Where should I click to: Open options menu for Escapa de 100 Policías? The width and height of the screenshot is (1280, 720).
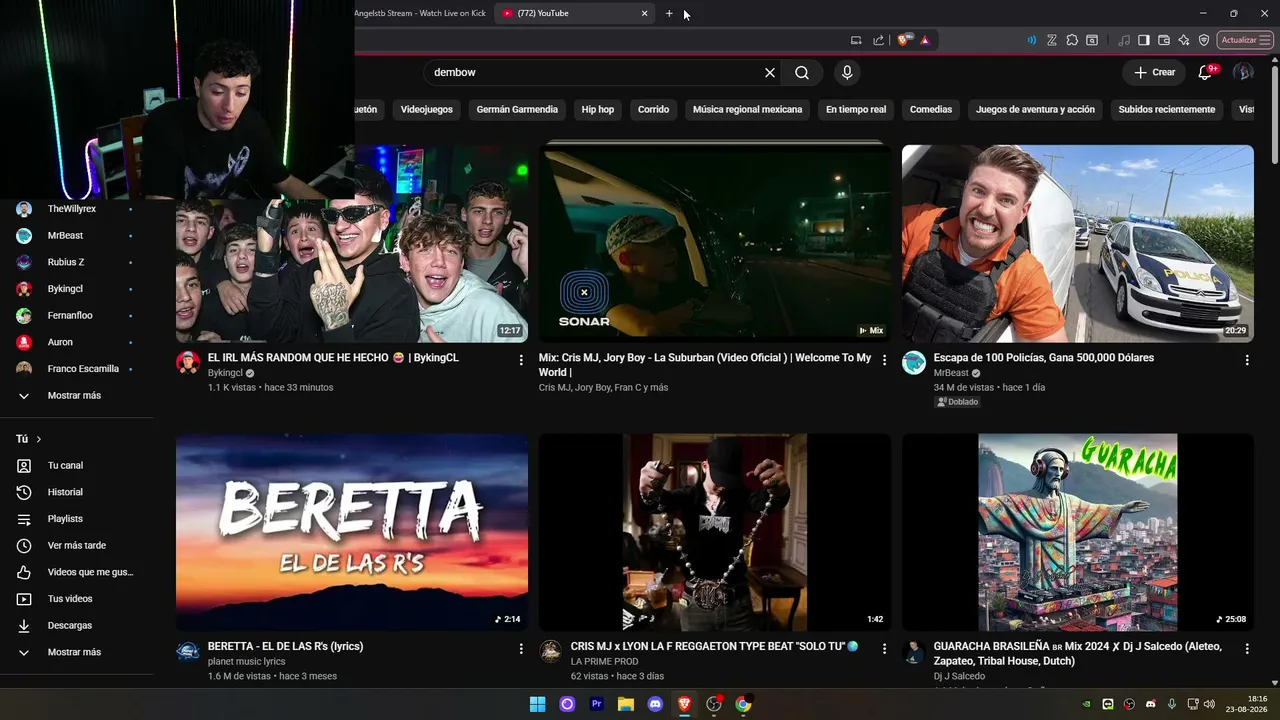pos(1247,359)
